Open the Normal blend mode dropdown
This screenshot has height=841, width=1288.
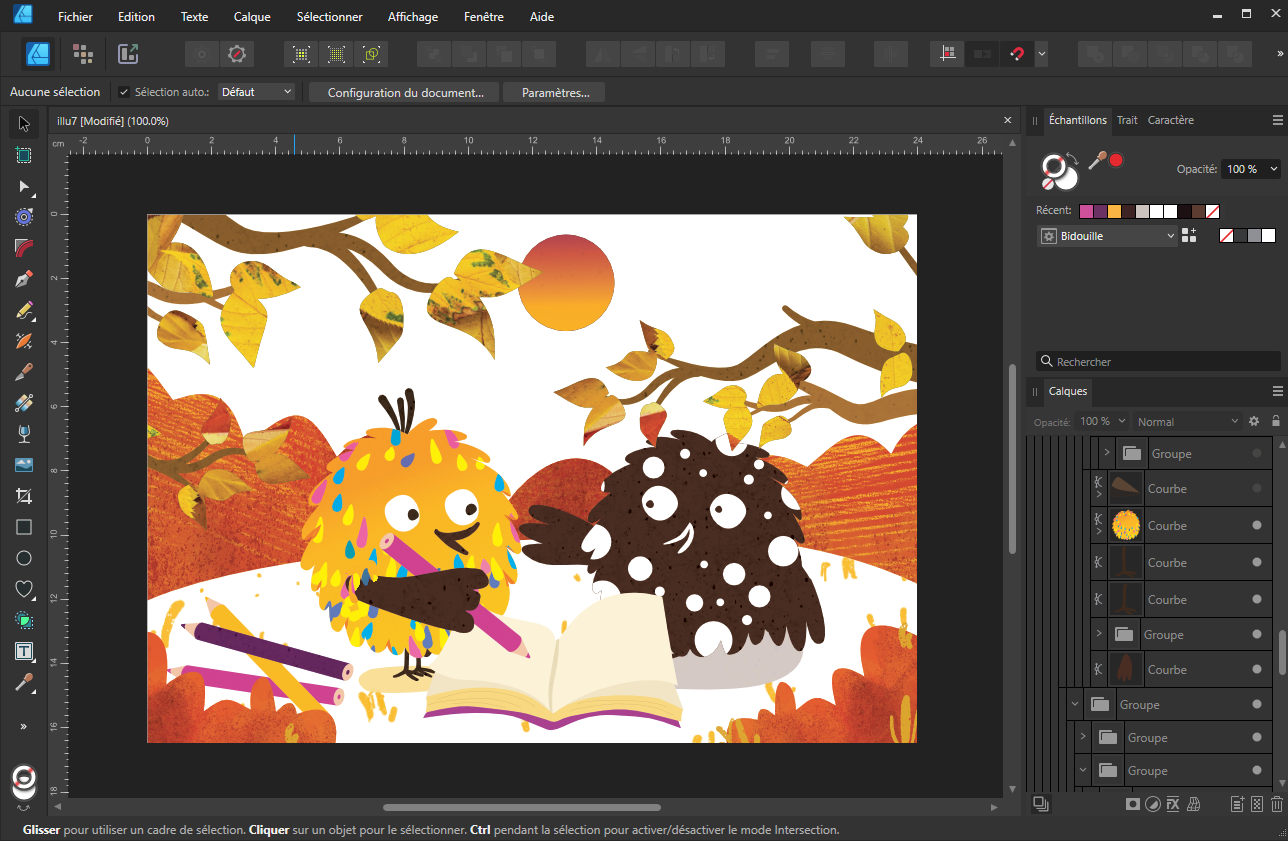(x=1187, y=422)
